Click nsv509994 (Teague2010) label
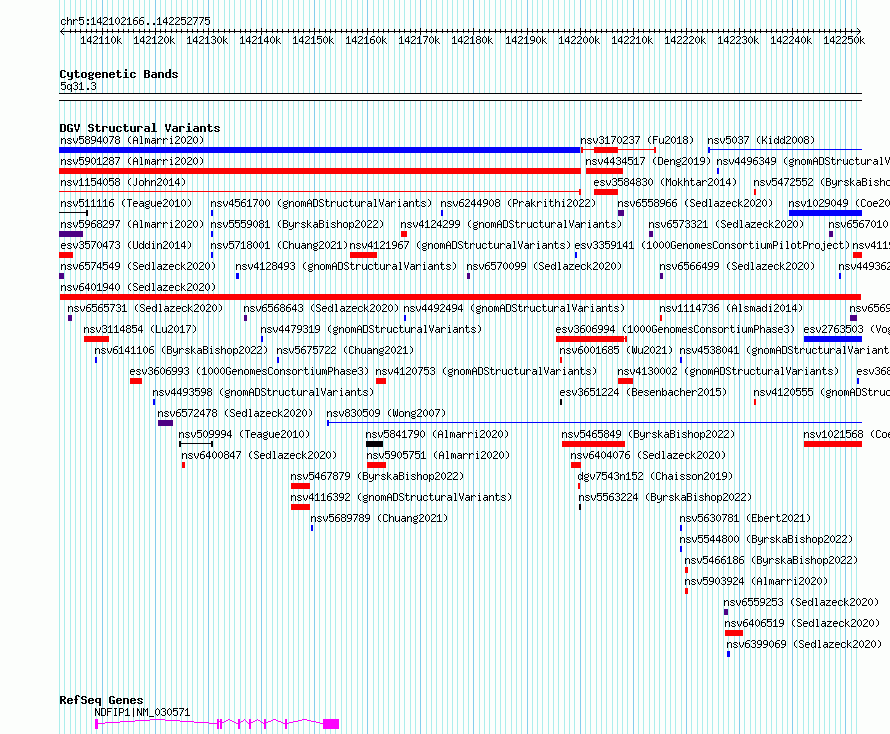Viewport: 890px width, 734px height. tap(244, 434)
